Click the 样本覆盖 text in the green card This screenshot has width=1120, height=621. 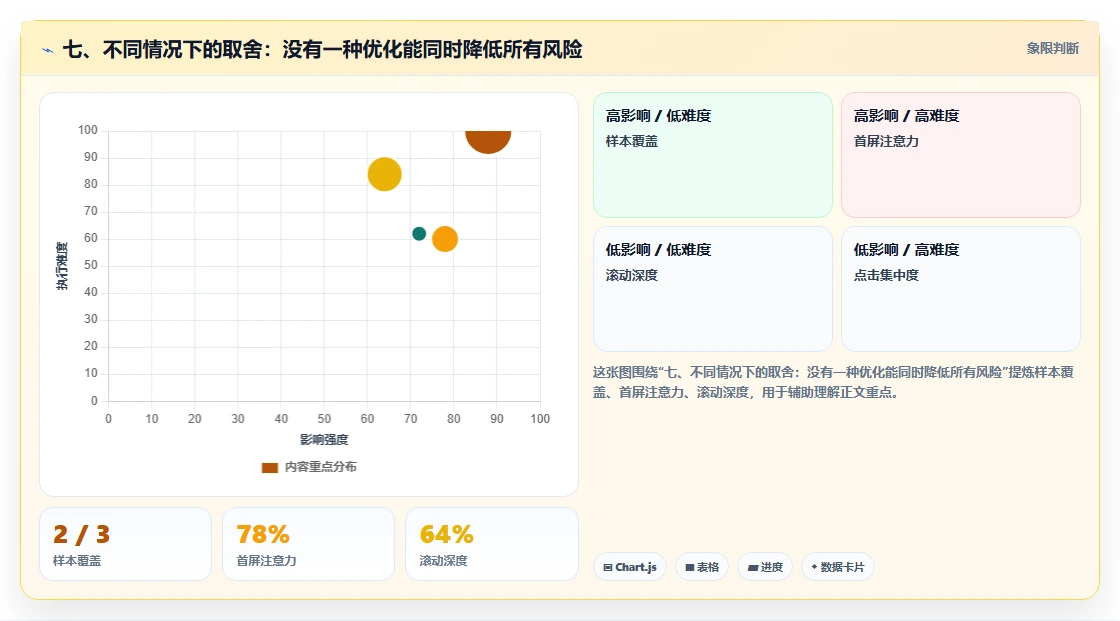click(x=631, y=141)
